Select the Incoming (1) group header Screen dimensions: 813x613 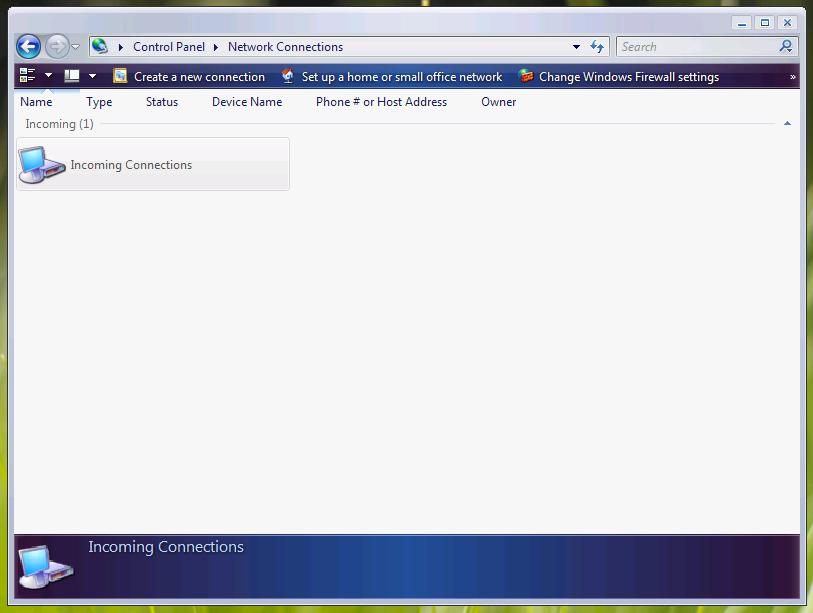(x=60, y=124)
